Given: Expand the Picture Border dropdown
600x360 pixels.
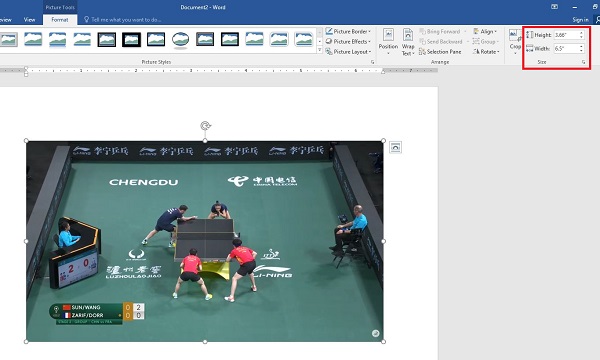Looking at the screenshot, I should click(348, 31).
